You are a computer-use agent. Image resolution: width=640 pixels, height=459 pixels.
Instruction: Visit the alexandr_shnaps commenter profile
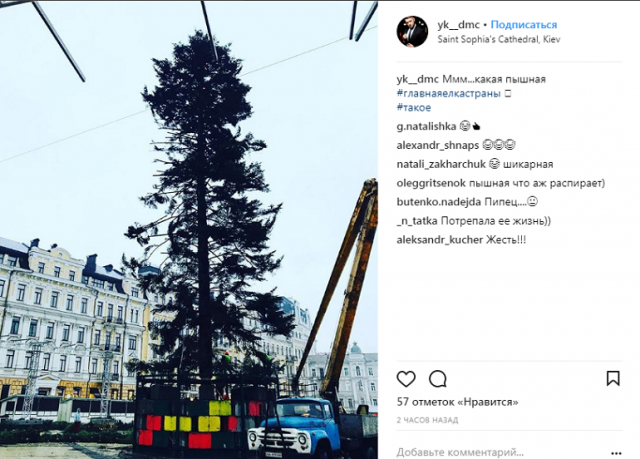pos(438,145)
